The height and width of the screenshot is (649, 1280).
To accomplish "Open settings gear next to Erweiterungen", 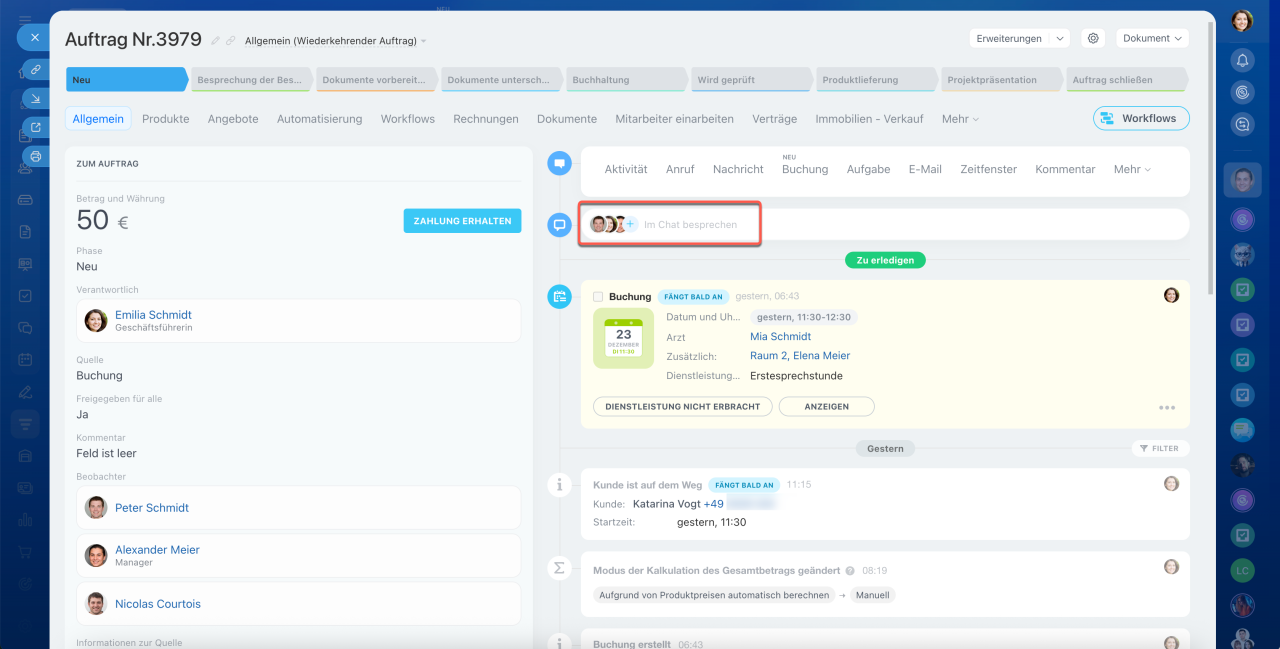I will click(x=1093, y=38).
